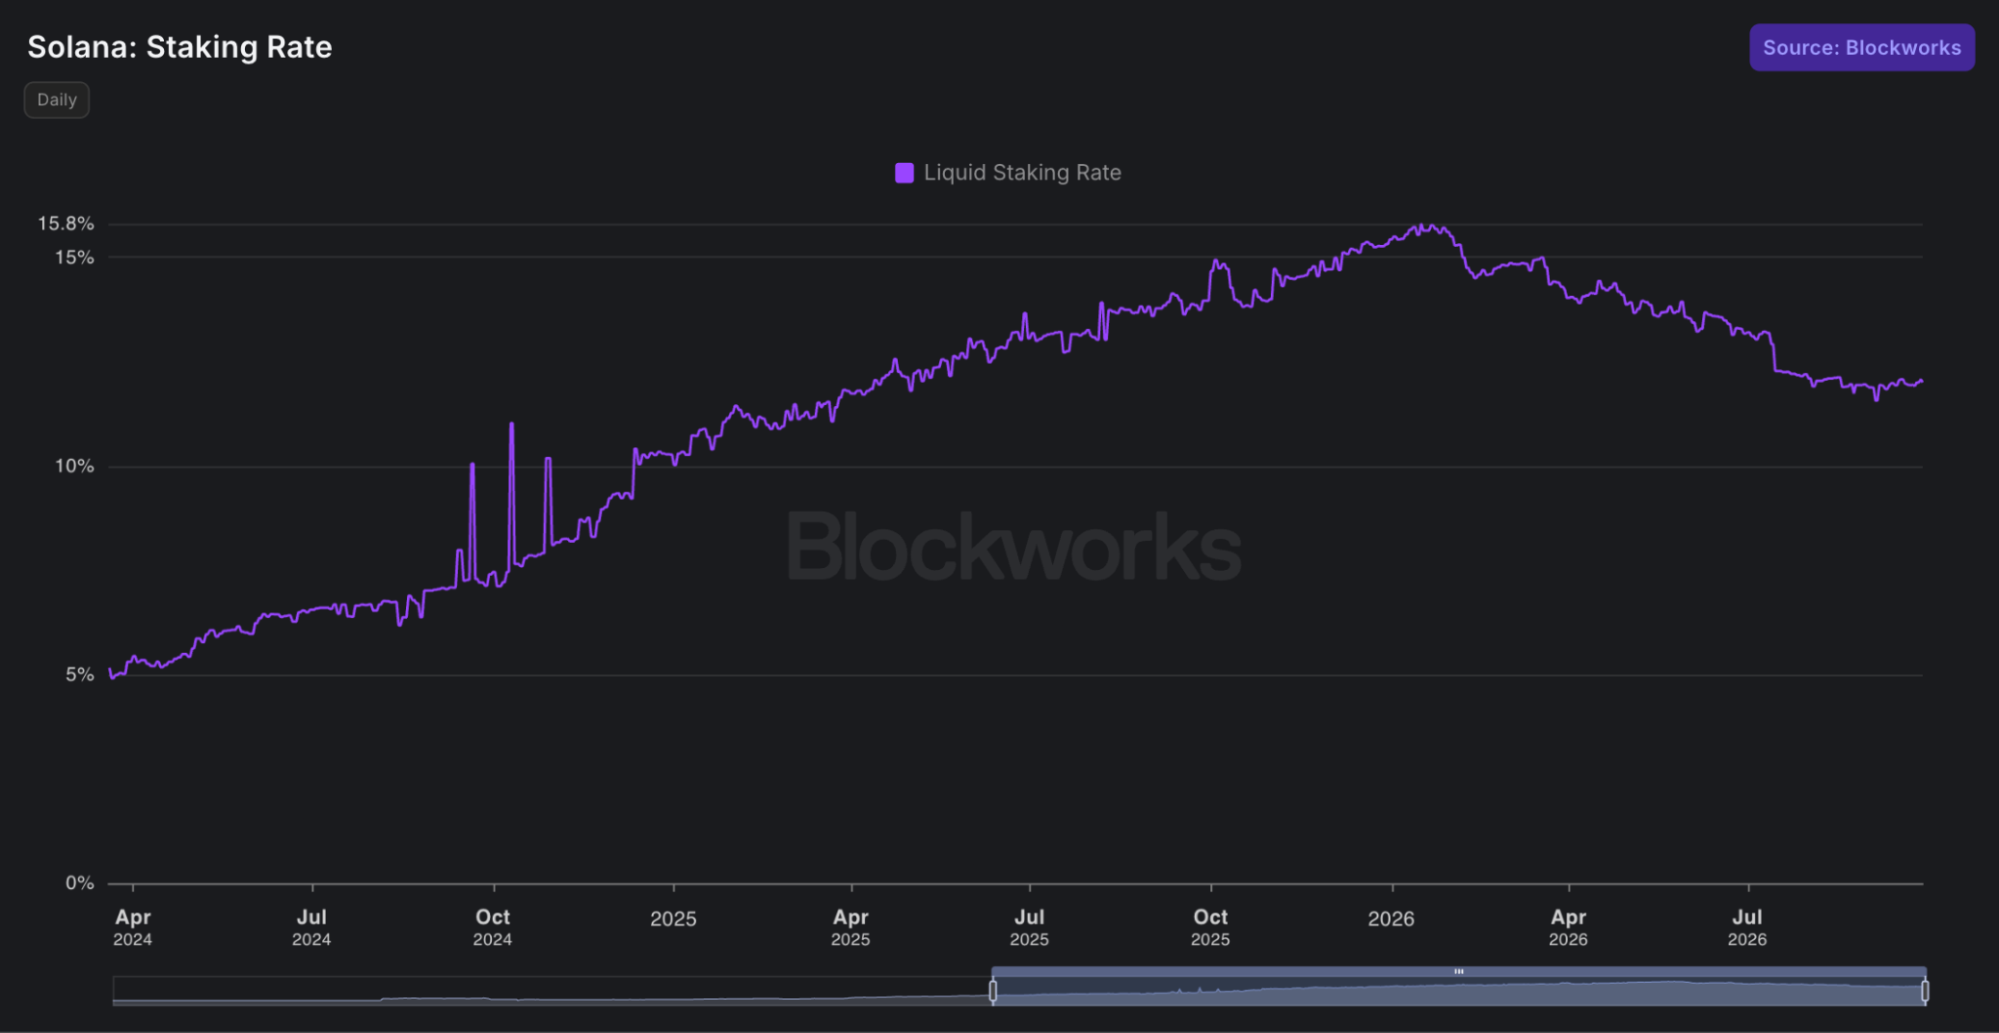This screenshot has width=1999, height=1033.
Task: Click the Jul 2025 x-axis label
Action: [1029, 927]
